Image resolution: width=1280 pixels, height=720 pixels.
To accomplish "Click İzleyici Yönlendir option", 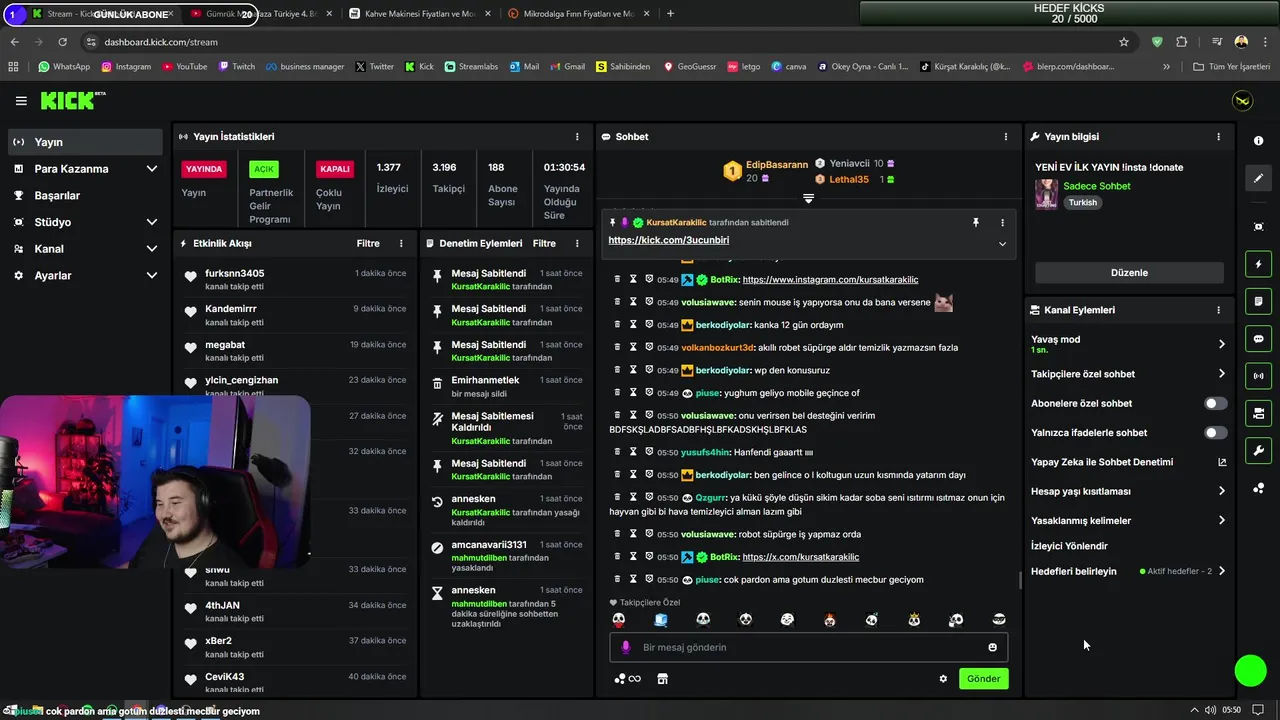I will pos(1069,546).
